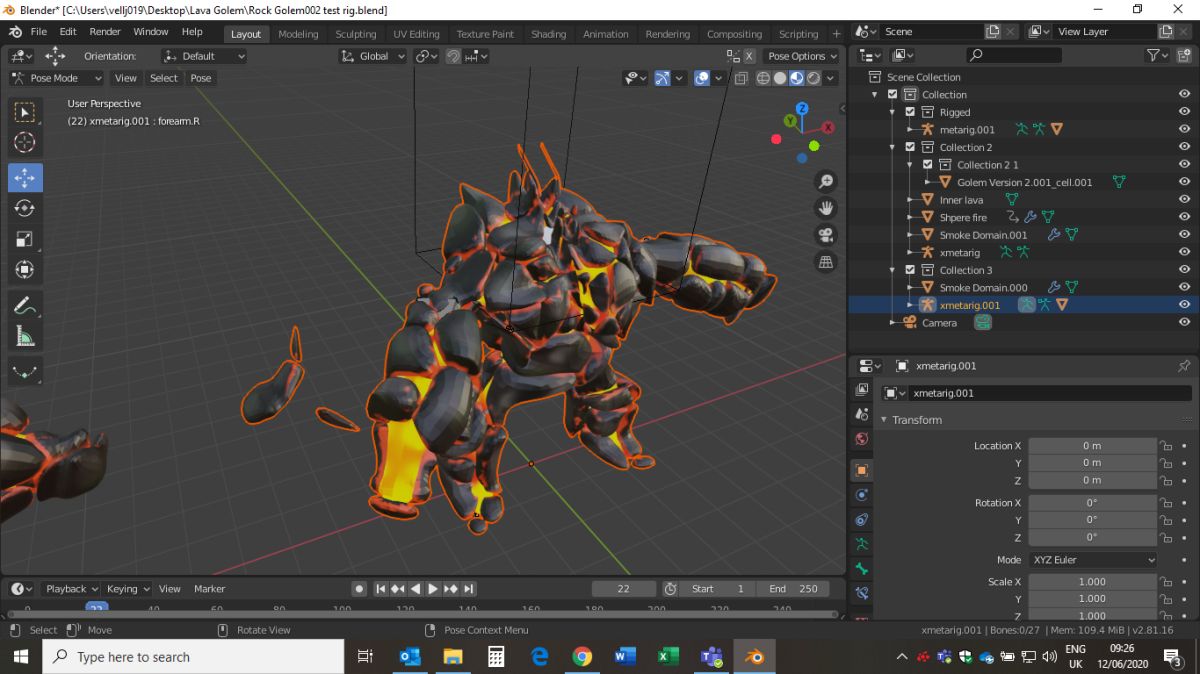Toggle visibility of Camera in outliner

[x=1184, y=322]
